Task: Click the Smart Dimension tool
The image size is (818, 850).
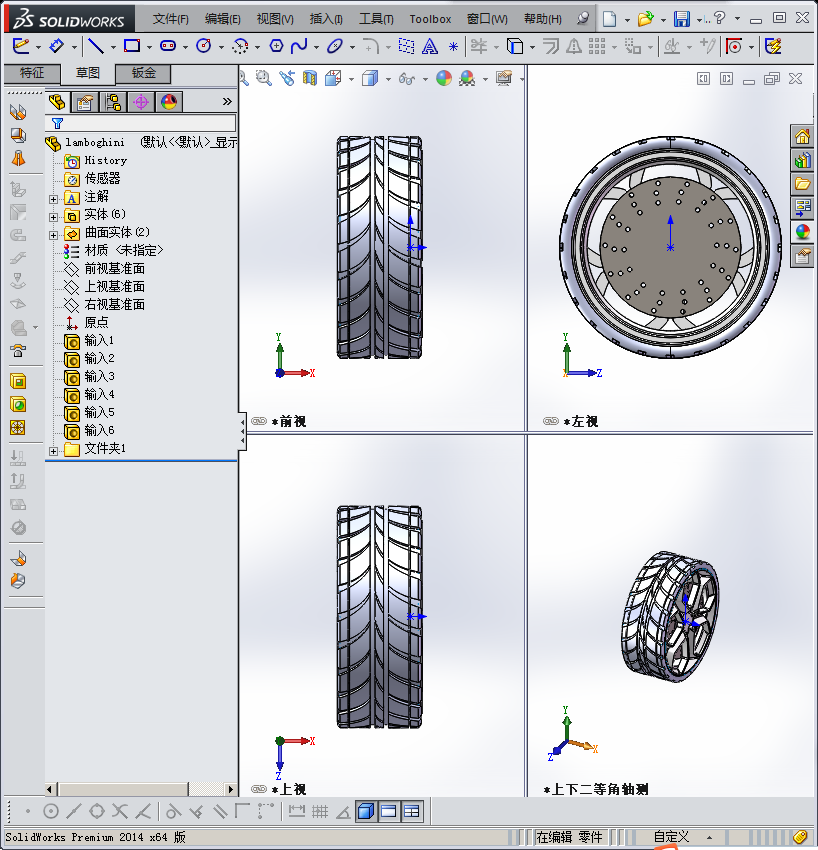Action: click(x=56, y=46)
